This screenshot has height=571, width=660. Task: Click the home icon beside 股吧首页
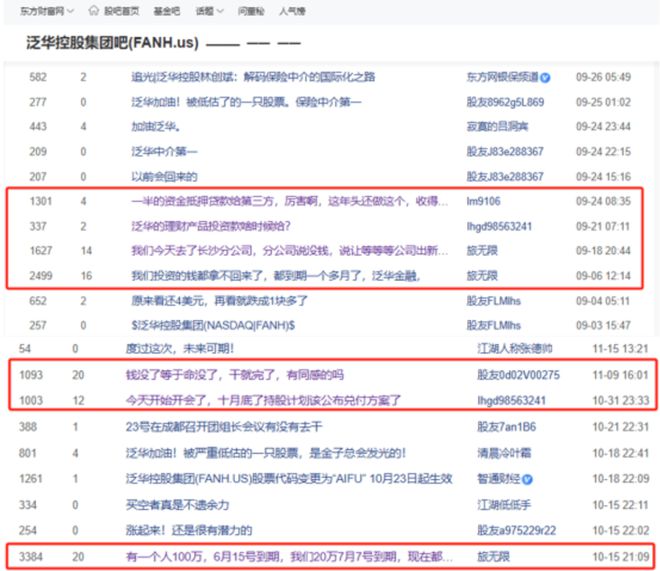click(93, 11)
